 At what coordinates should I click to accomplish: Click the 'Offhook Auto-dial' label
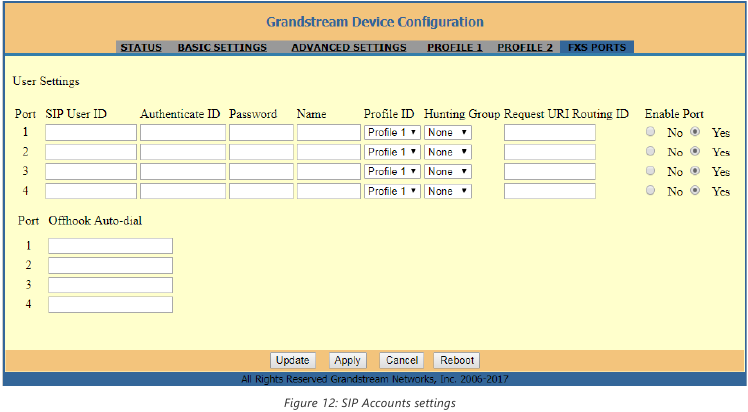coord(95,221)
